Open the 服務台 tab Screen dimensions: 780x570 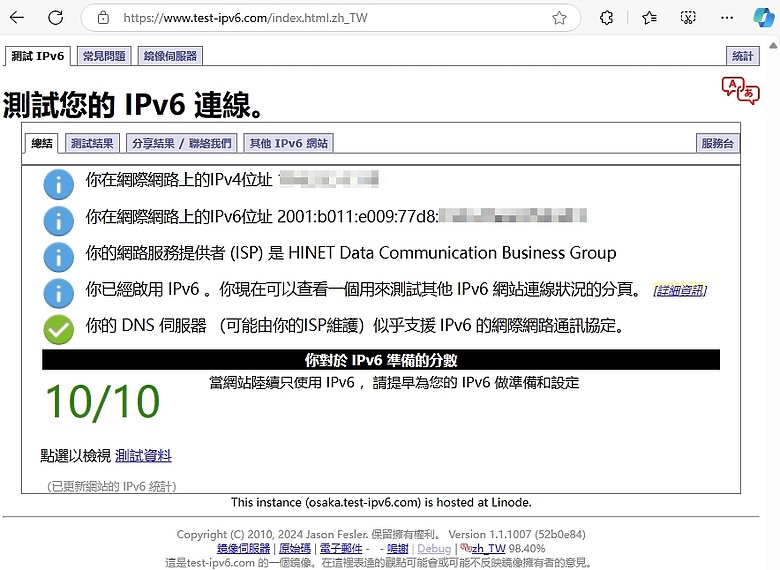717,143
